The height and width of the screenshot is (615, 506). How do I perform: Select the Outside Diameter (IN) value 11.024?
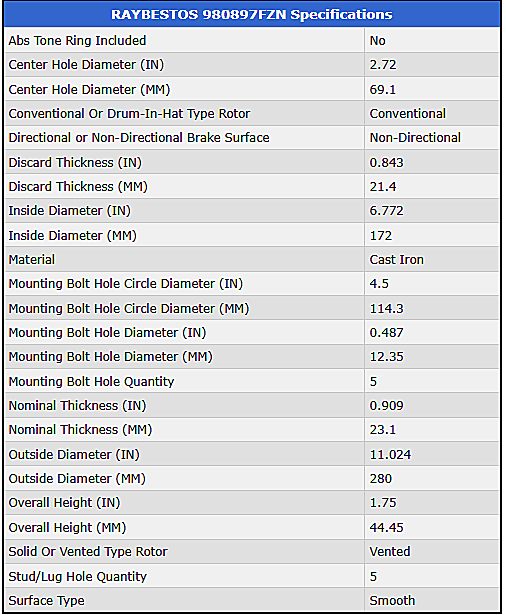pyautogui.click(x=390, y=455)
